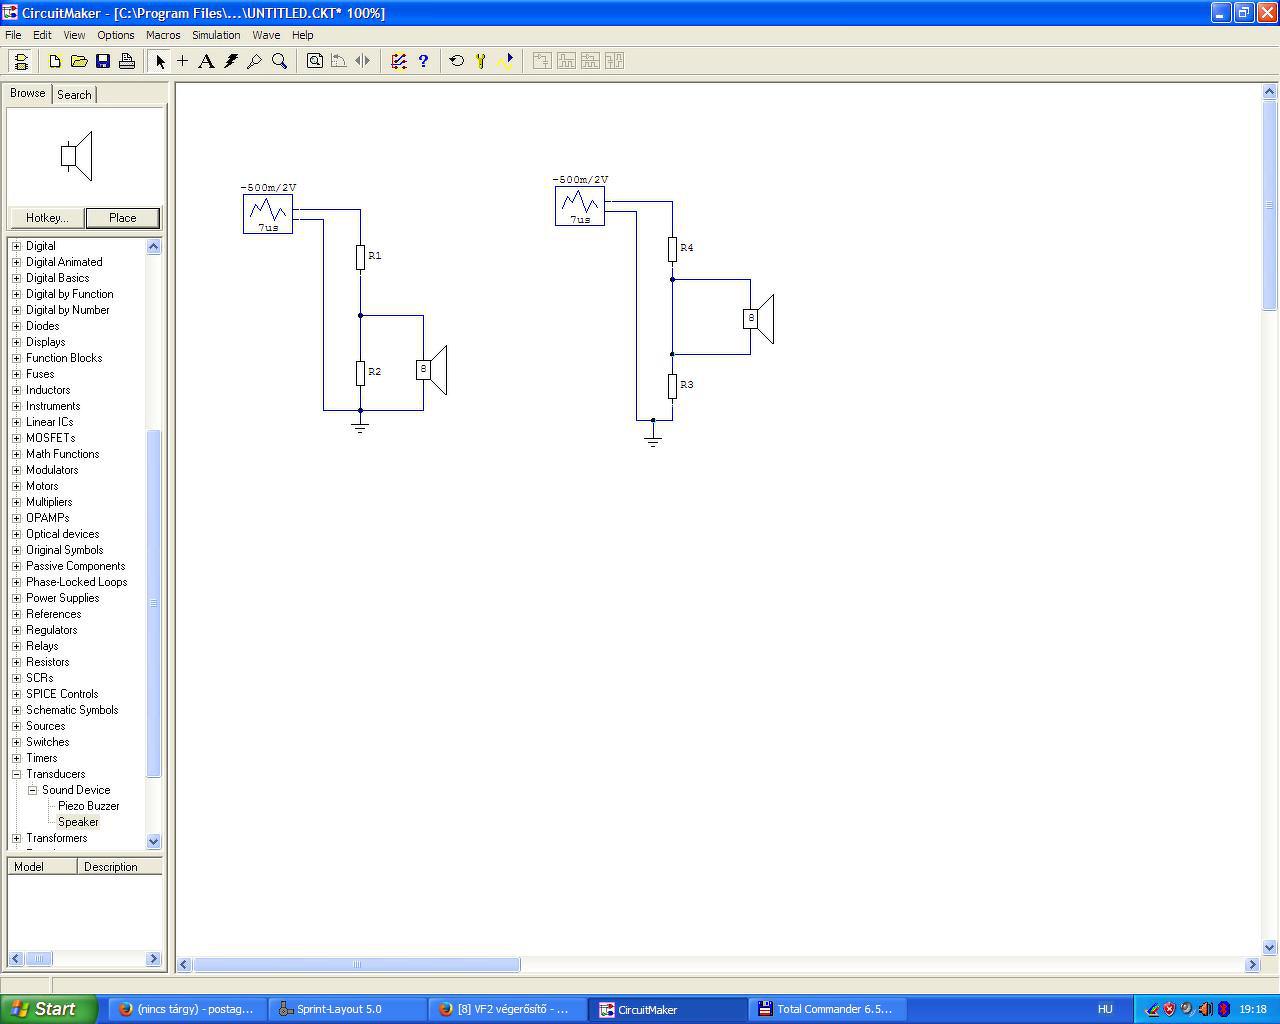The image size is (1280, 1024).
Task: Click the Step simulation icon
Action: tap(481, 61)
